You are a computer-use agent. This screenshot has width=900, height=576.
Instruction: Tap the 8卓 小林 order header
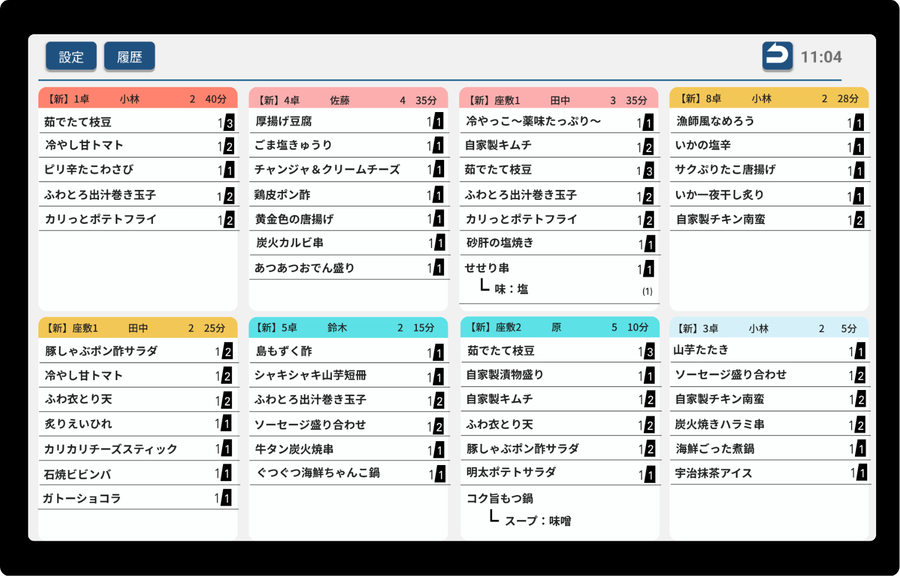click(769, 98)
